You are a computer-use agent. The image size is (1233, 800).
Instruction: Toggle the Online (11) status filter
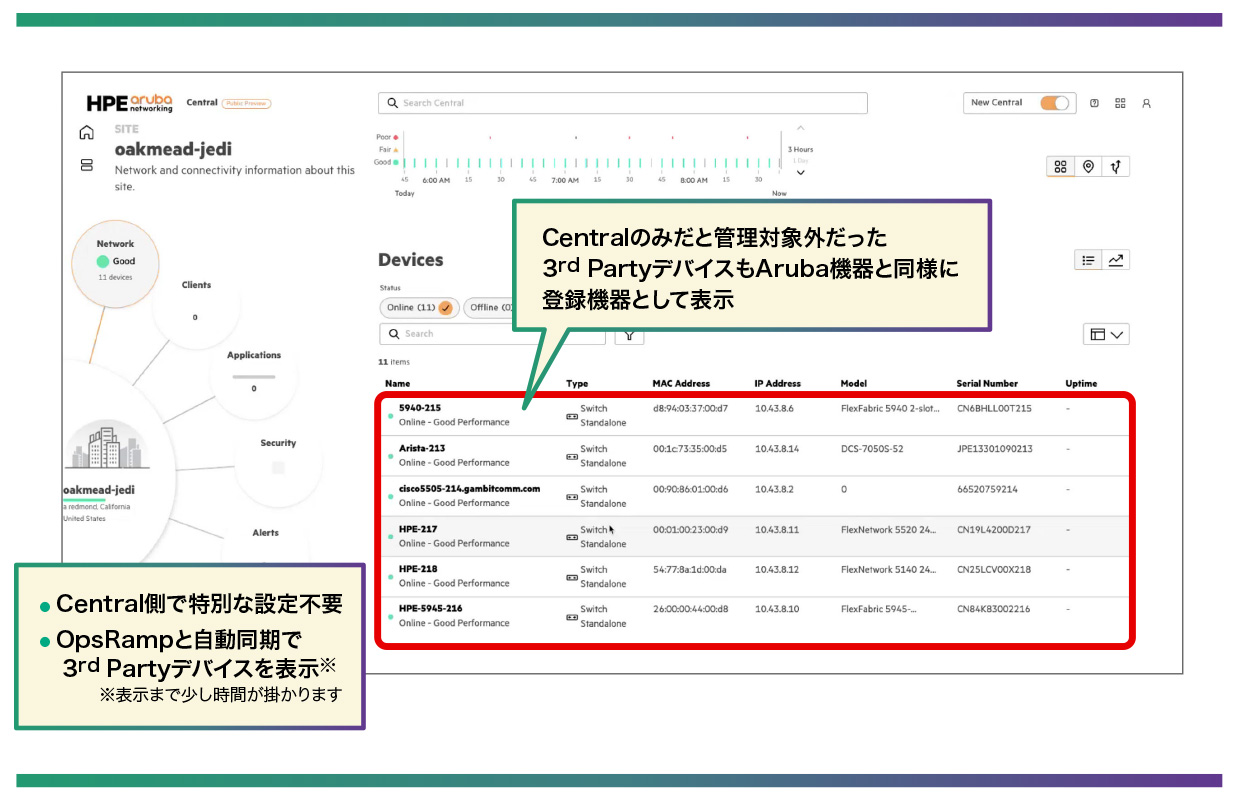419,308
